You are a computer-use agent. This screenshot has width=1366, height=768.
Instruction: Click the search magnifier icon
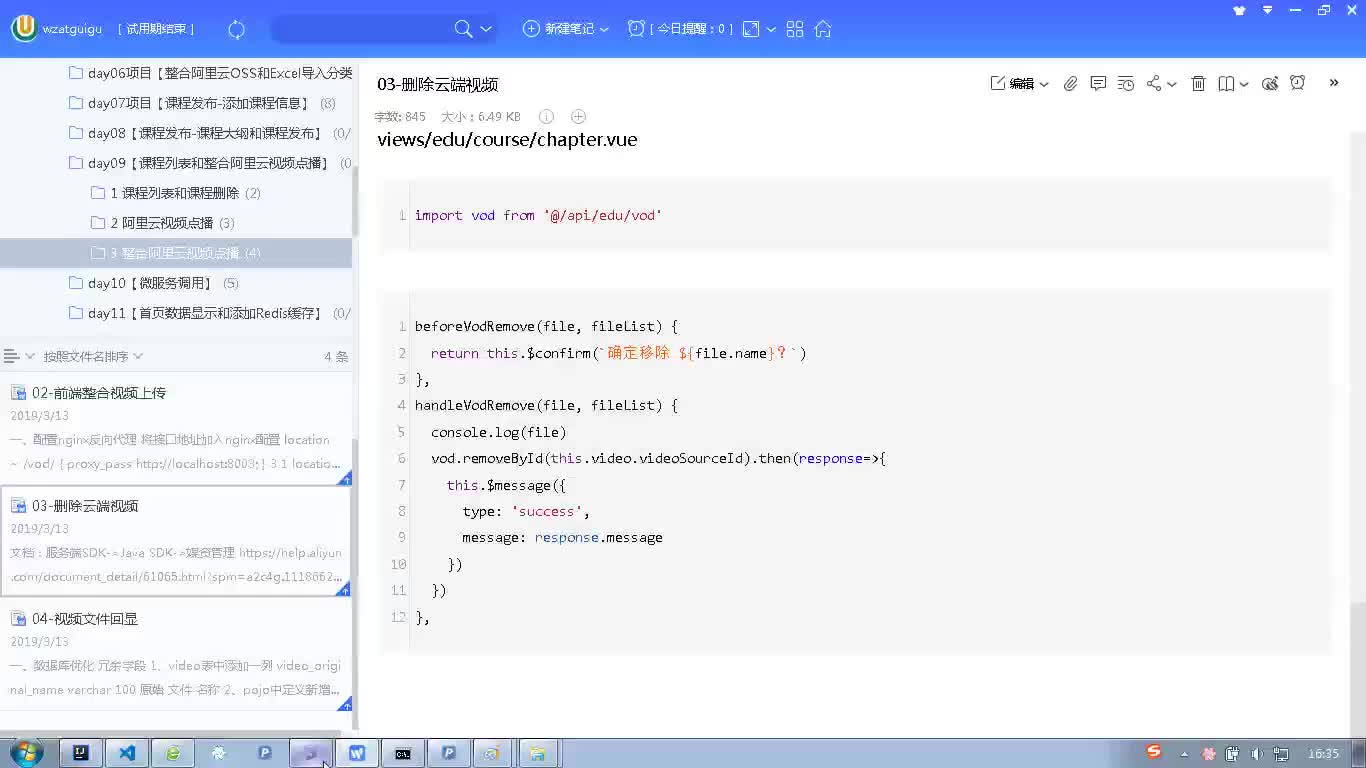(463, 29)
